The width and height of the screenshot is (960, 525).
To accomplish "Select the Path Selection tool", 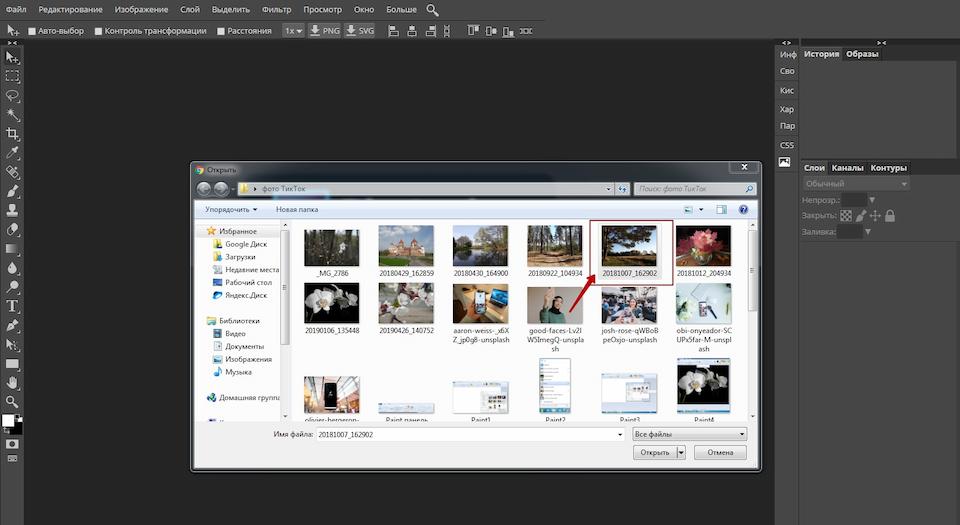I will pos(12,344).
